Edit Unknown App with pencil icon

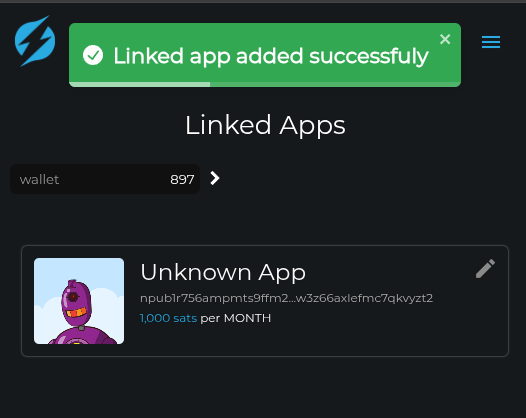pyautogui.click(x=485, y=268)
